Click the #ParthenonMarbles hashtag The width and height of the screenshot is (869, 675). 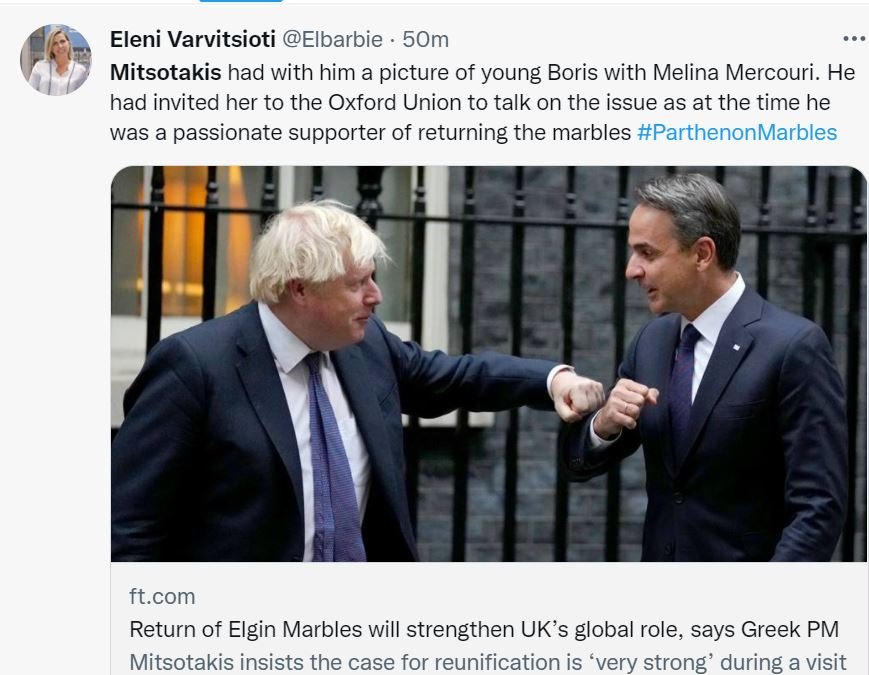pos(736,132)
